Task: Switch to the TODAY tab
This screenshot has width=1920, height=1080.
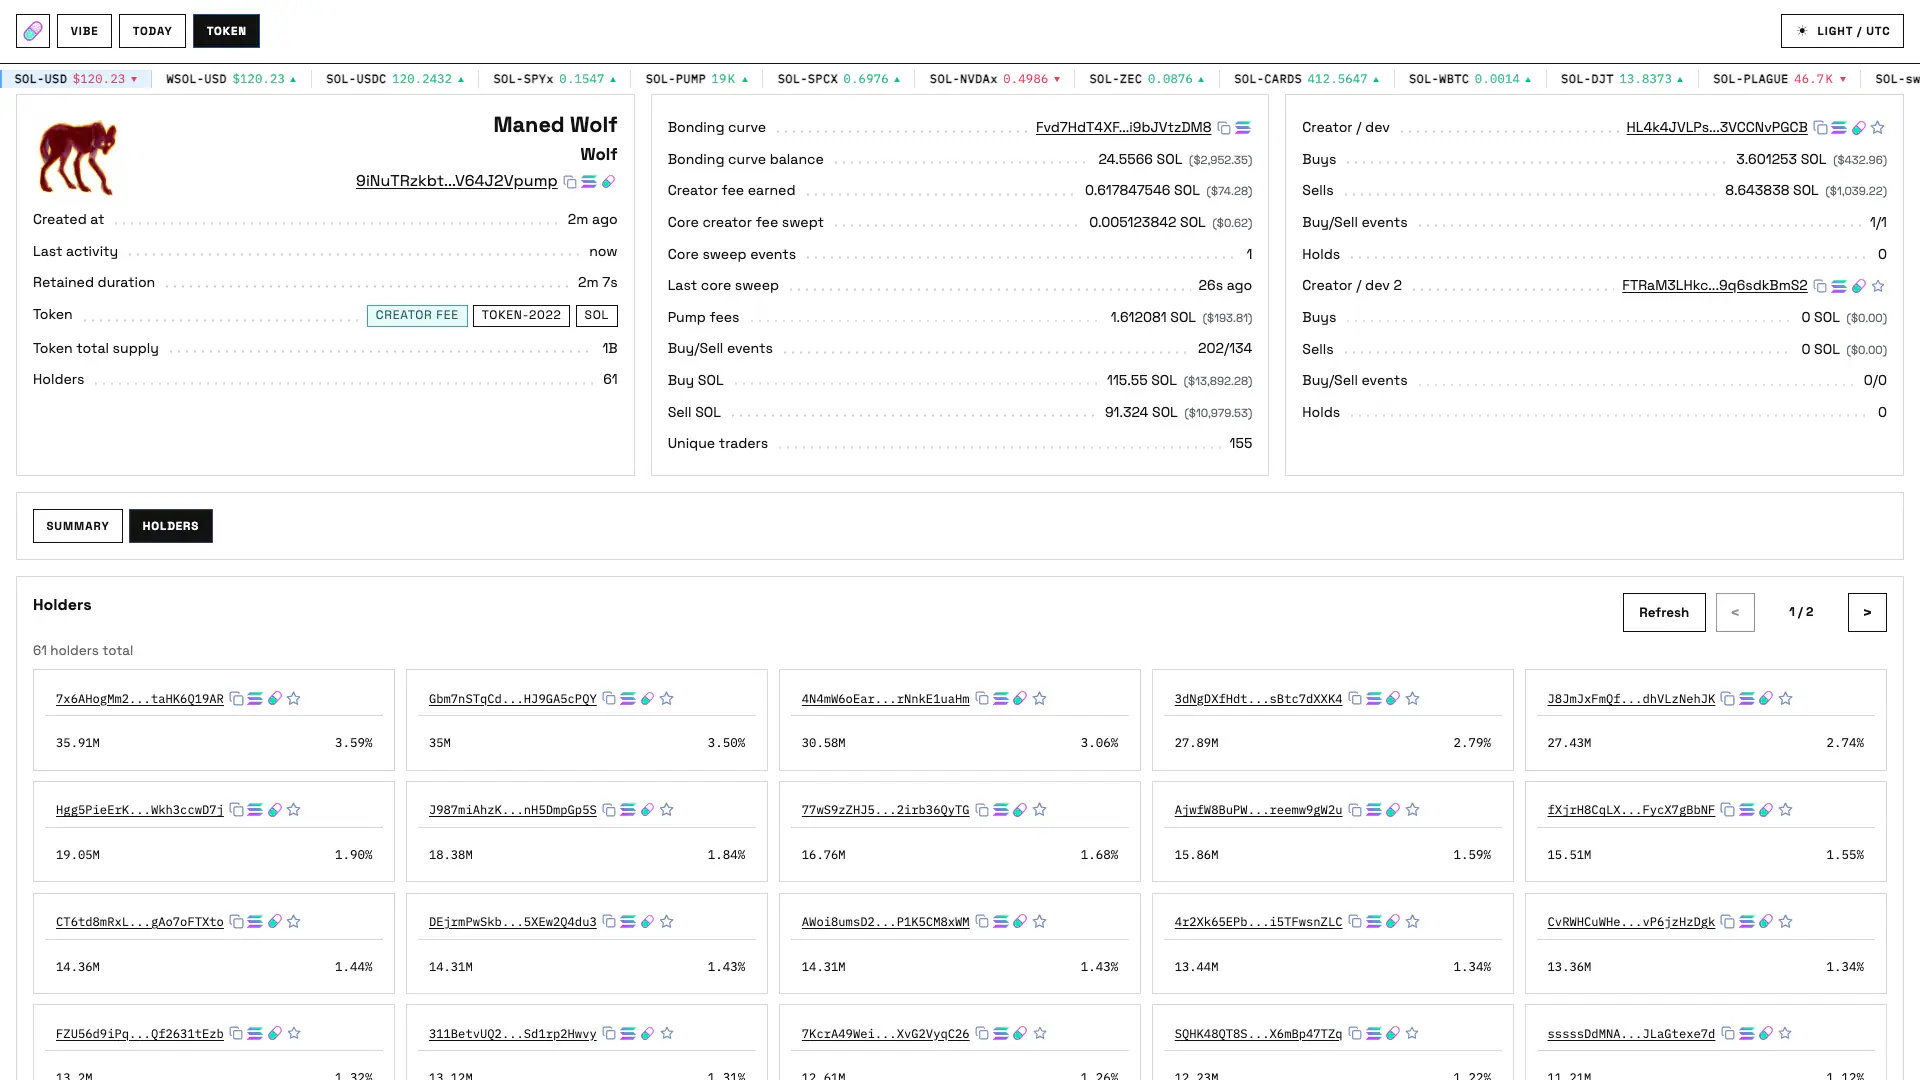Action: 152,31
